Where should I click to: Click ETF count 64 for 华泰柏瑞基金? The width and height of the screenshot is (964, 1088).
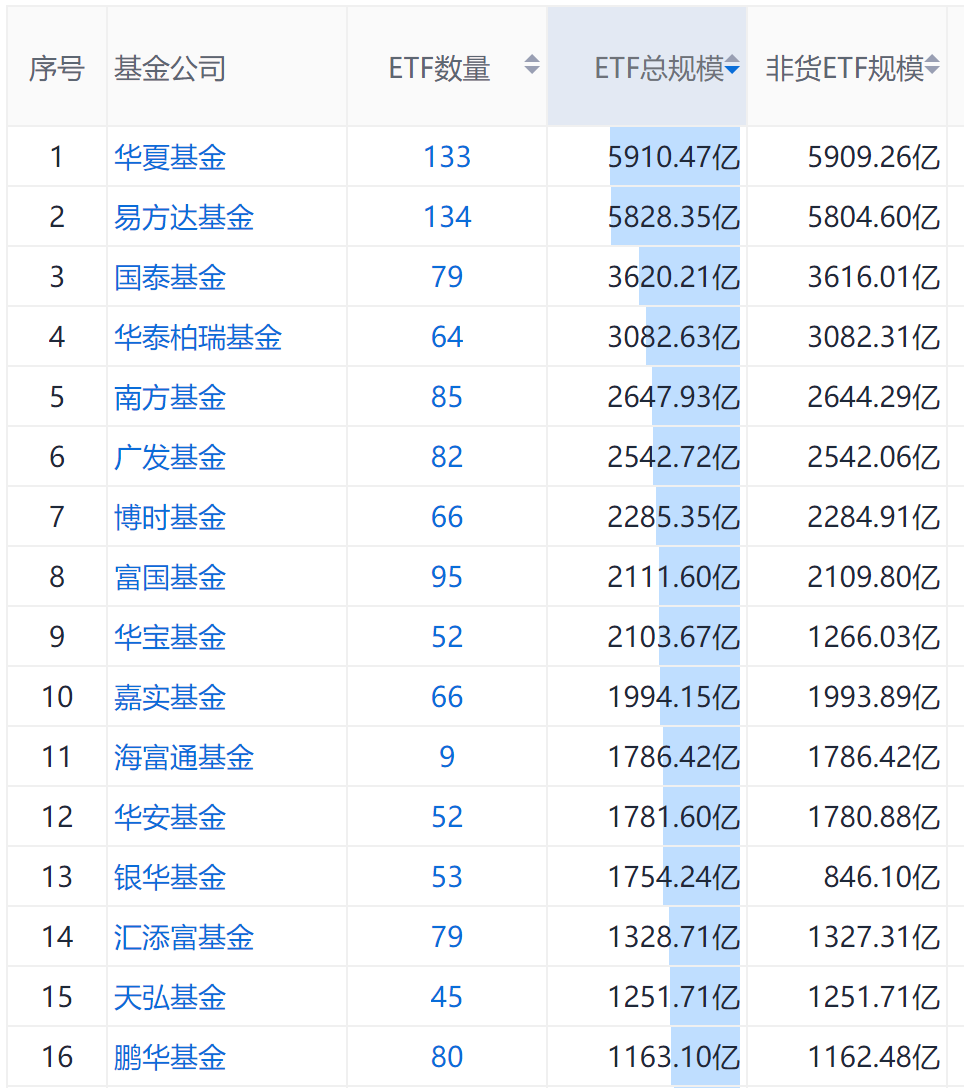[447, 337]
